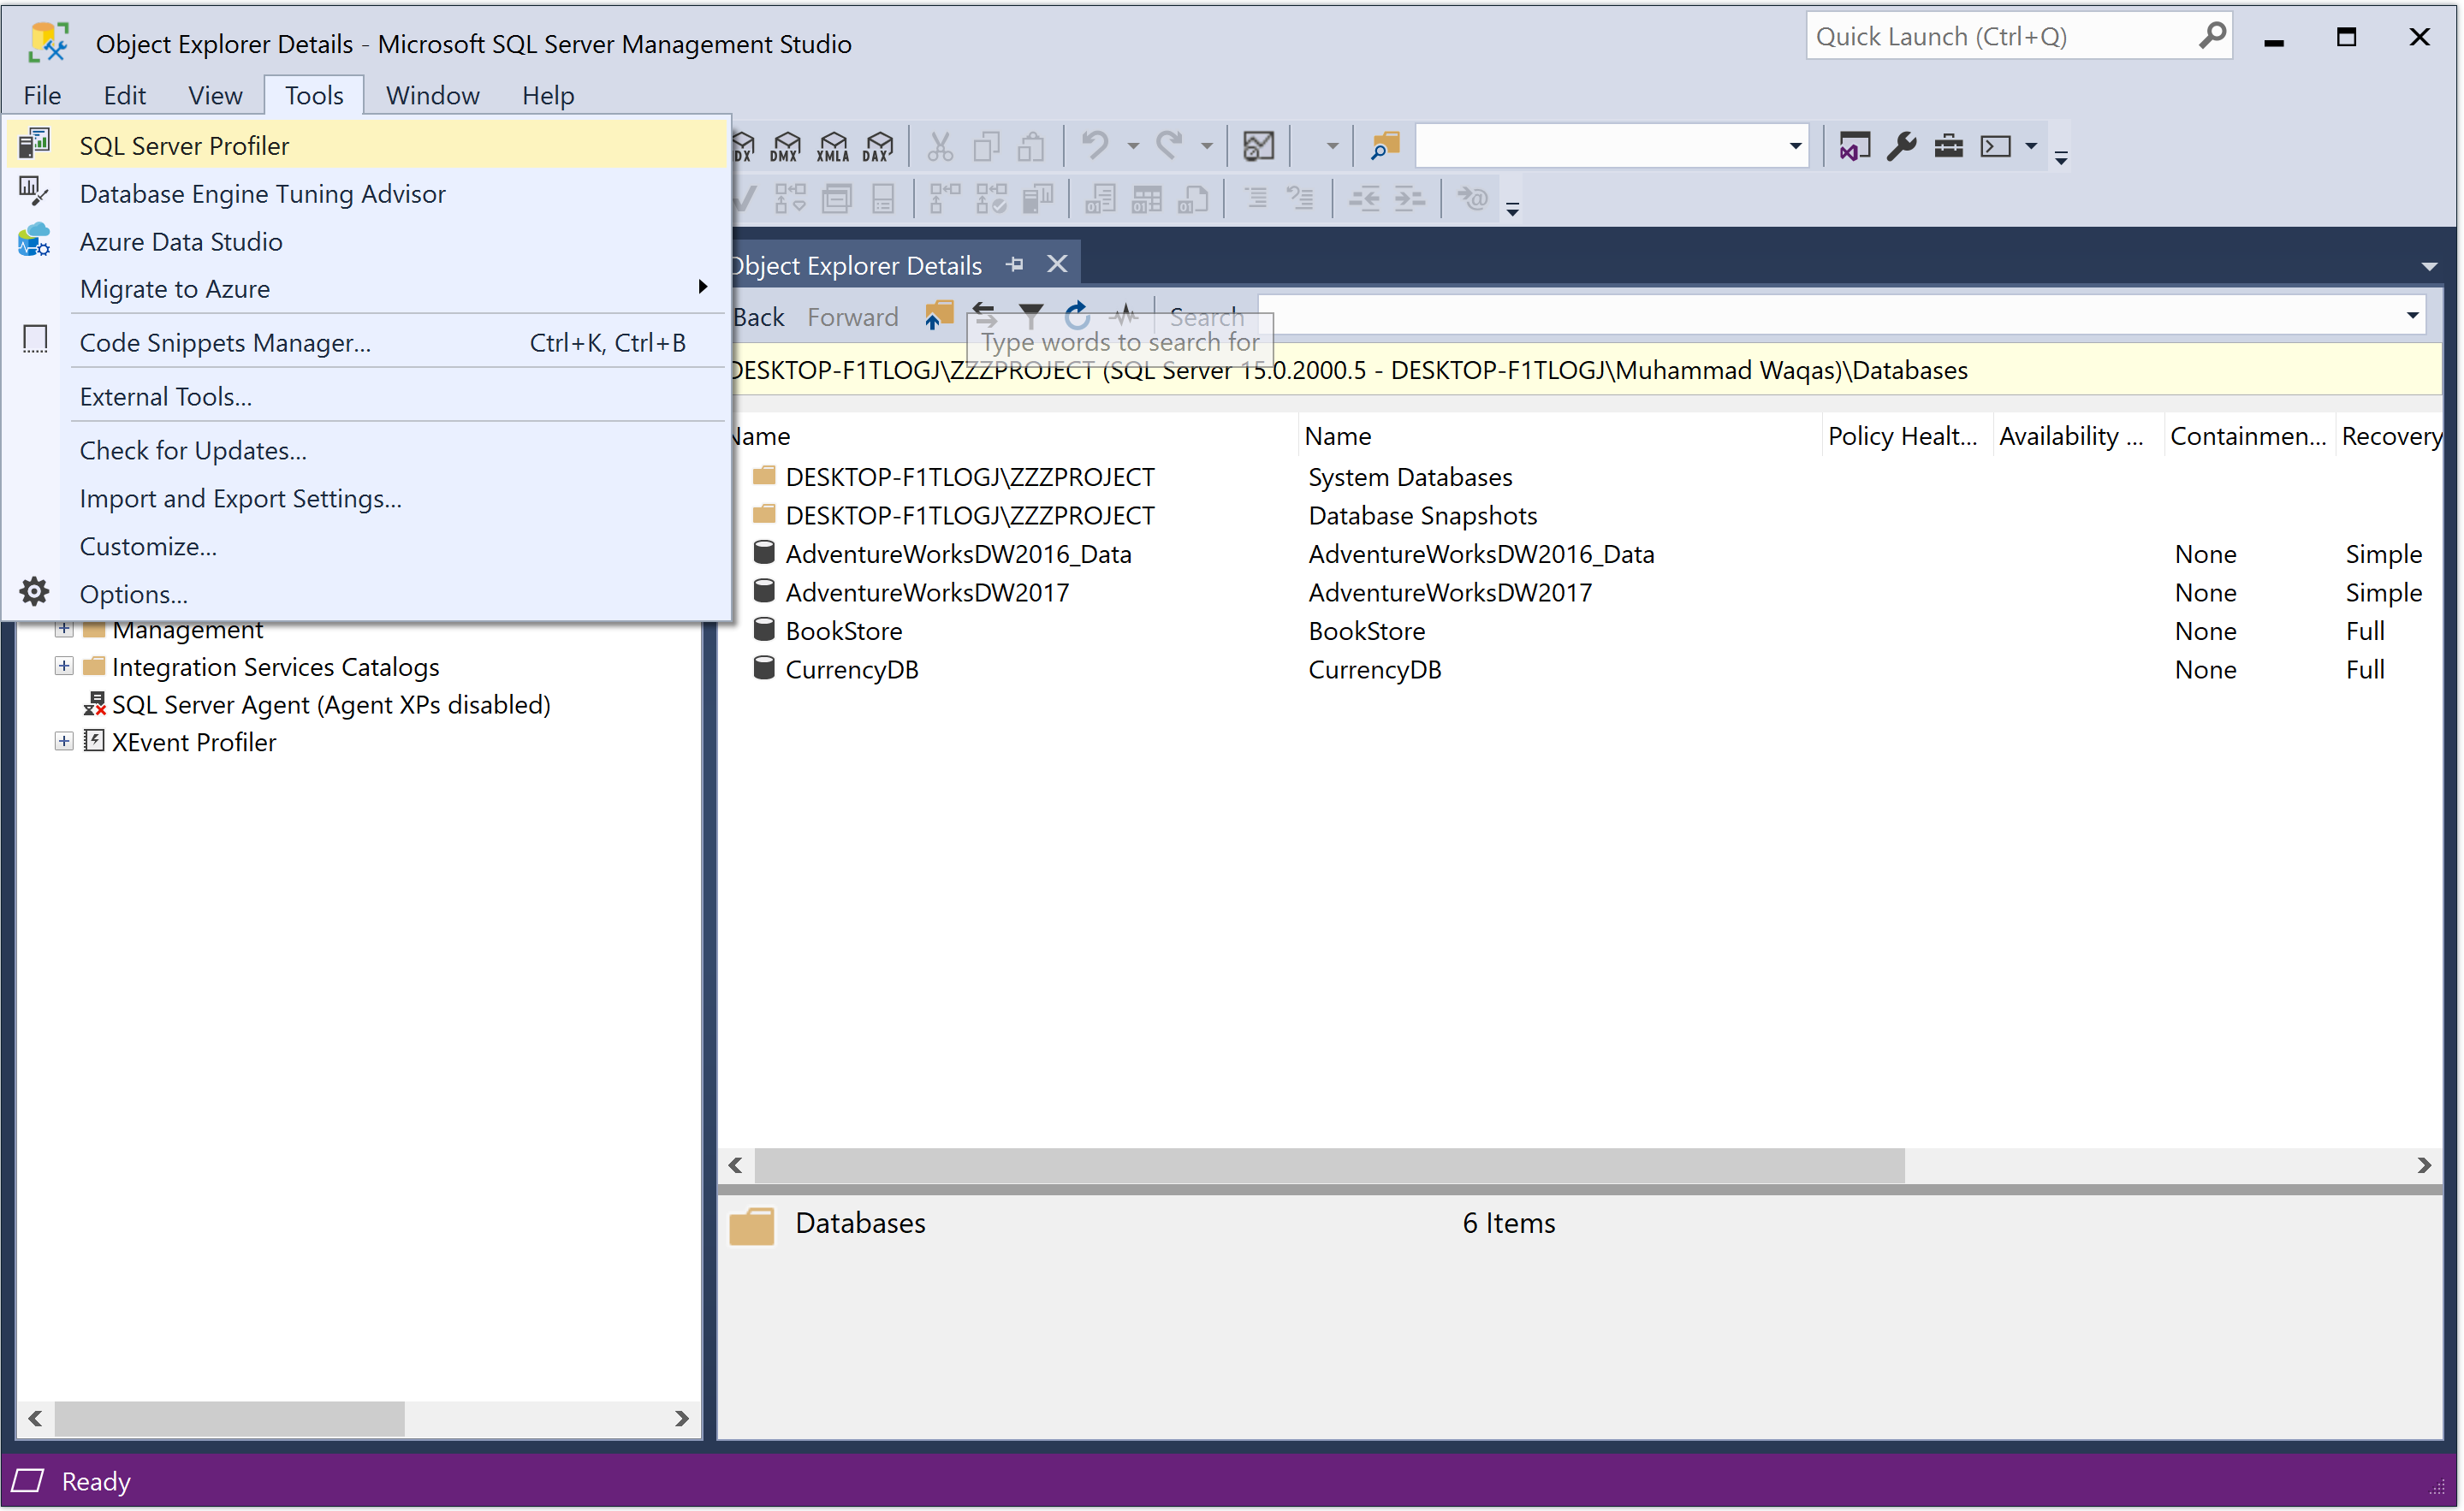Open Options from the Tools menu
Viewport: 2464px width, 1511px height.
coord(133,595)
